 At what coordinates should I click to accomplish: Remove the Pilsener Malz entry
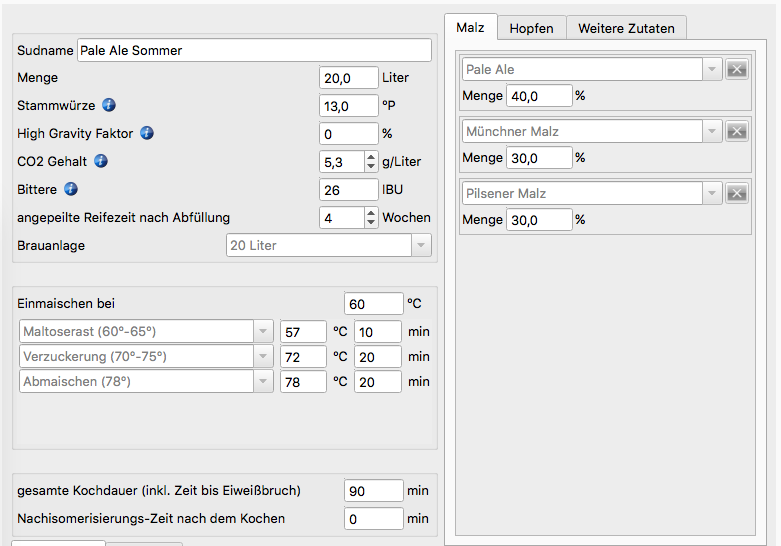point(736,193)
